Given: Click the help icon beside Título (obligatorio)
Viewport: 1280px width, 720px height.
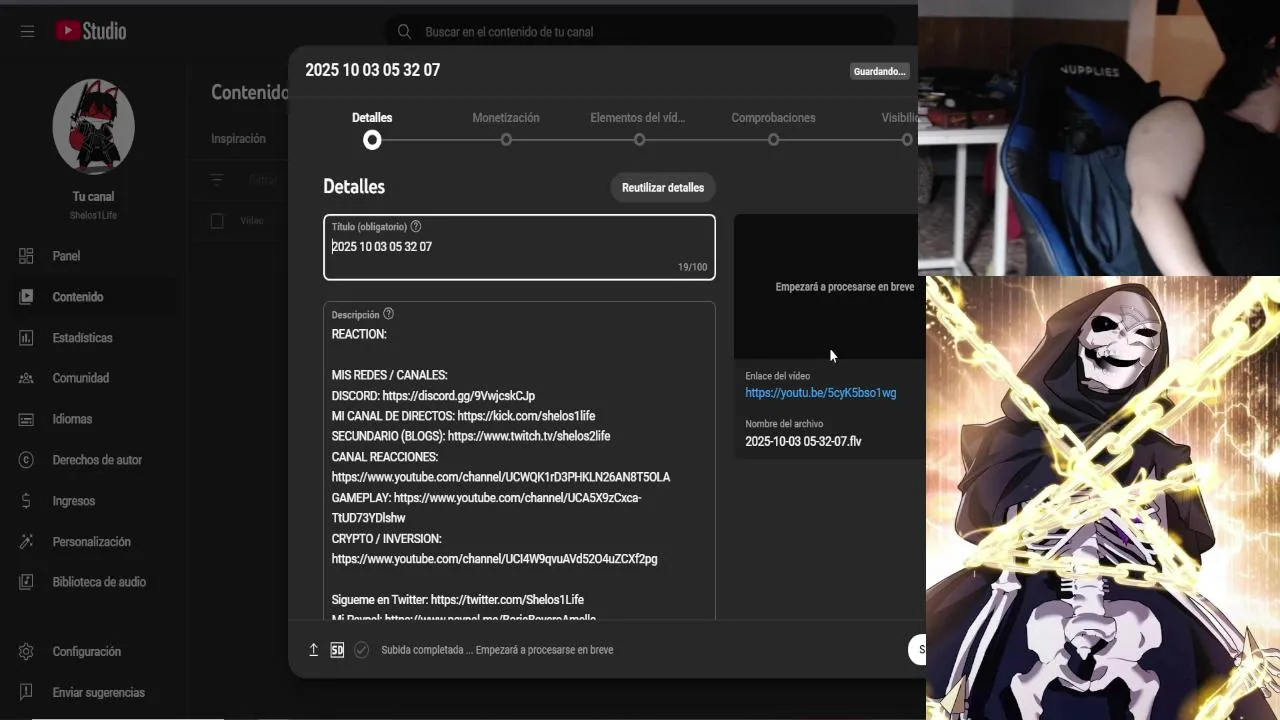Looking at the screenshot, I should 416,227.
